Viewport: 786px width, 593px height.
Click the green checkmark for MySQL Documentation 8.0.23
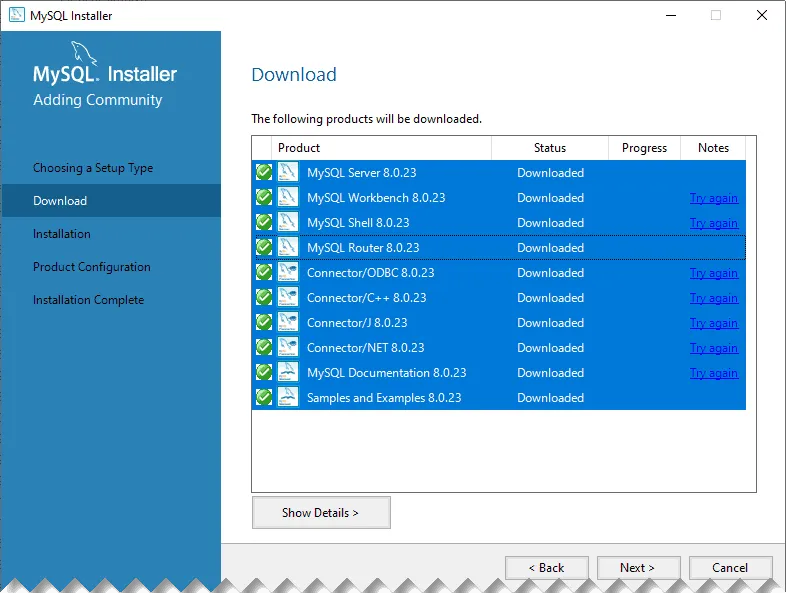coord(264,372)
